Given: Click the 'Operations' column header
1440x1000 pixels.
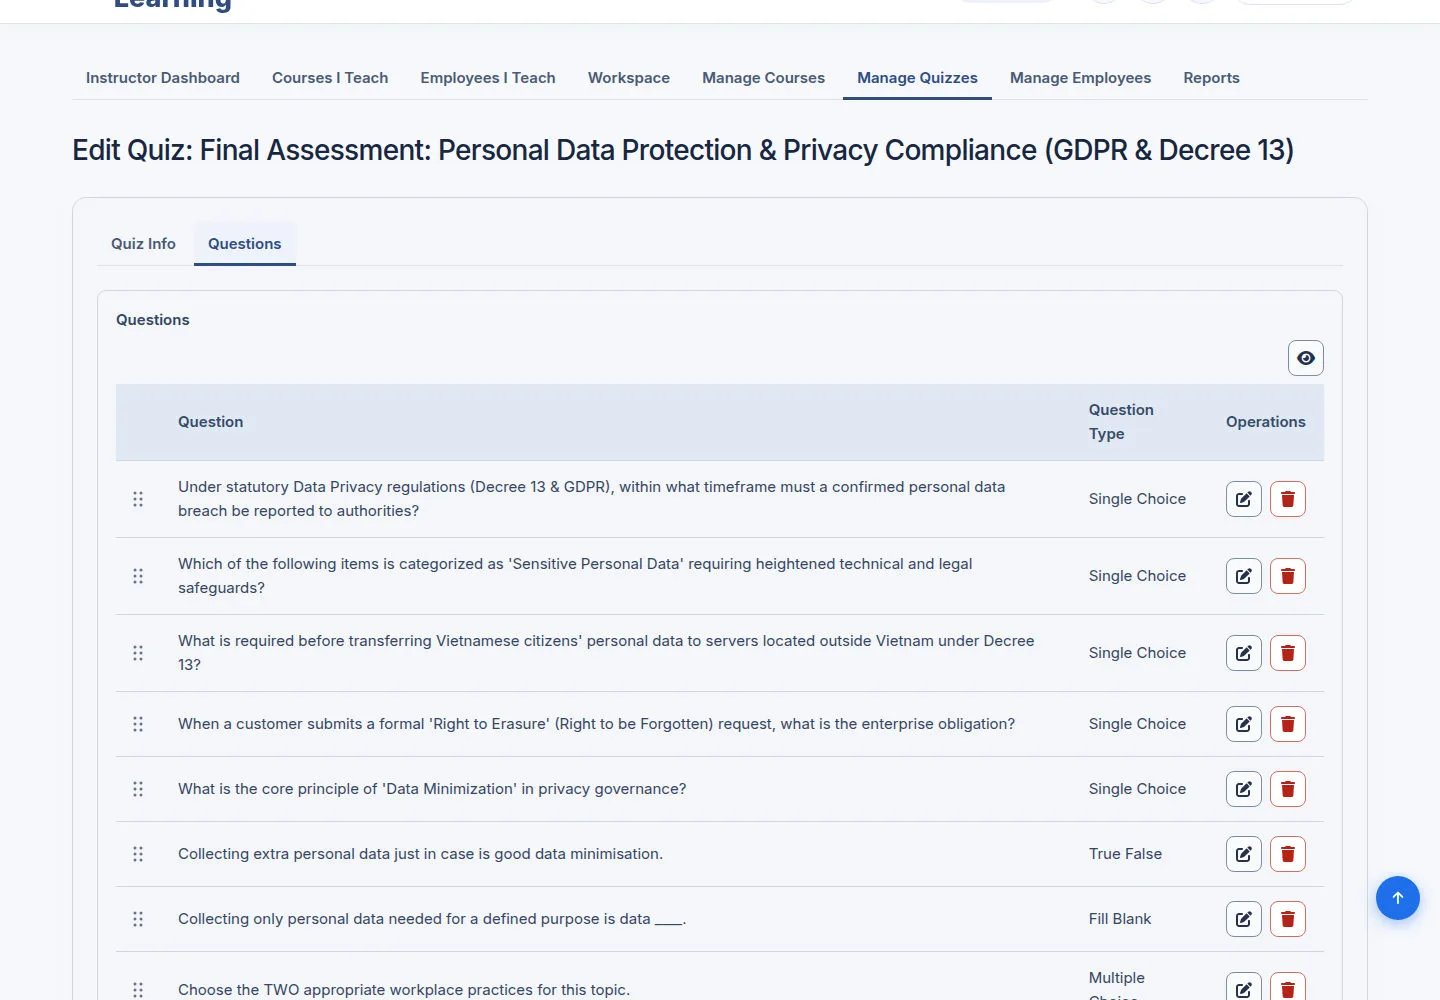Looking at the screenshot, I should [x=1266, y=422].
